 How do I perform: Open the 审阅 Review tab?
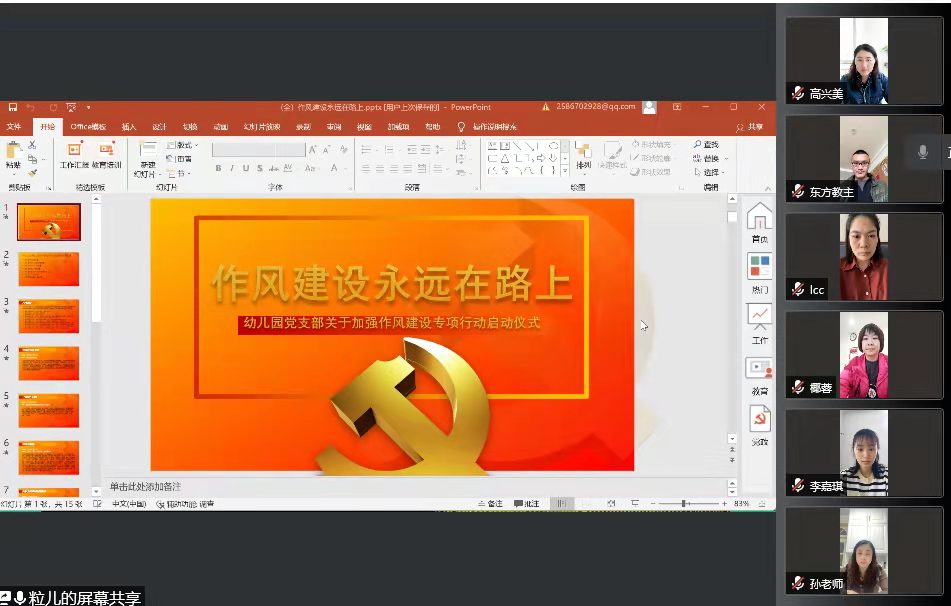(x=334, y=127)
